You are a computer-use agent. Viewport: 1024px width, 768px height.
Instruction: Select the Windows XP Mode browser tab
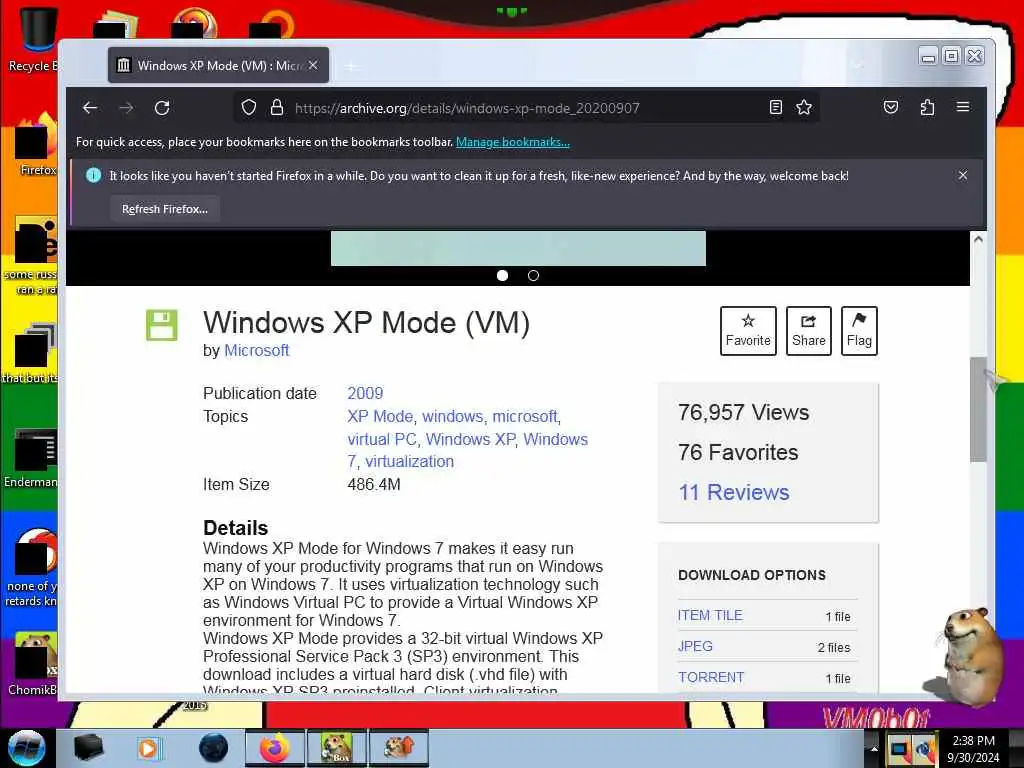[x=218, y=65]
